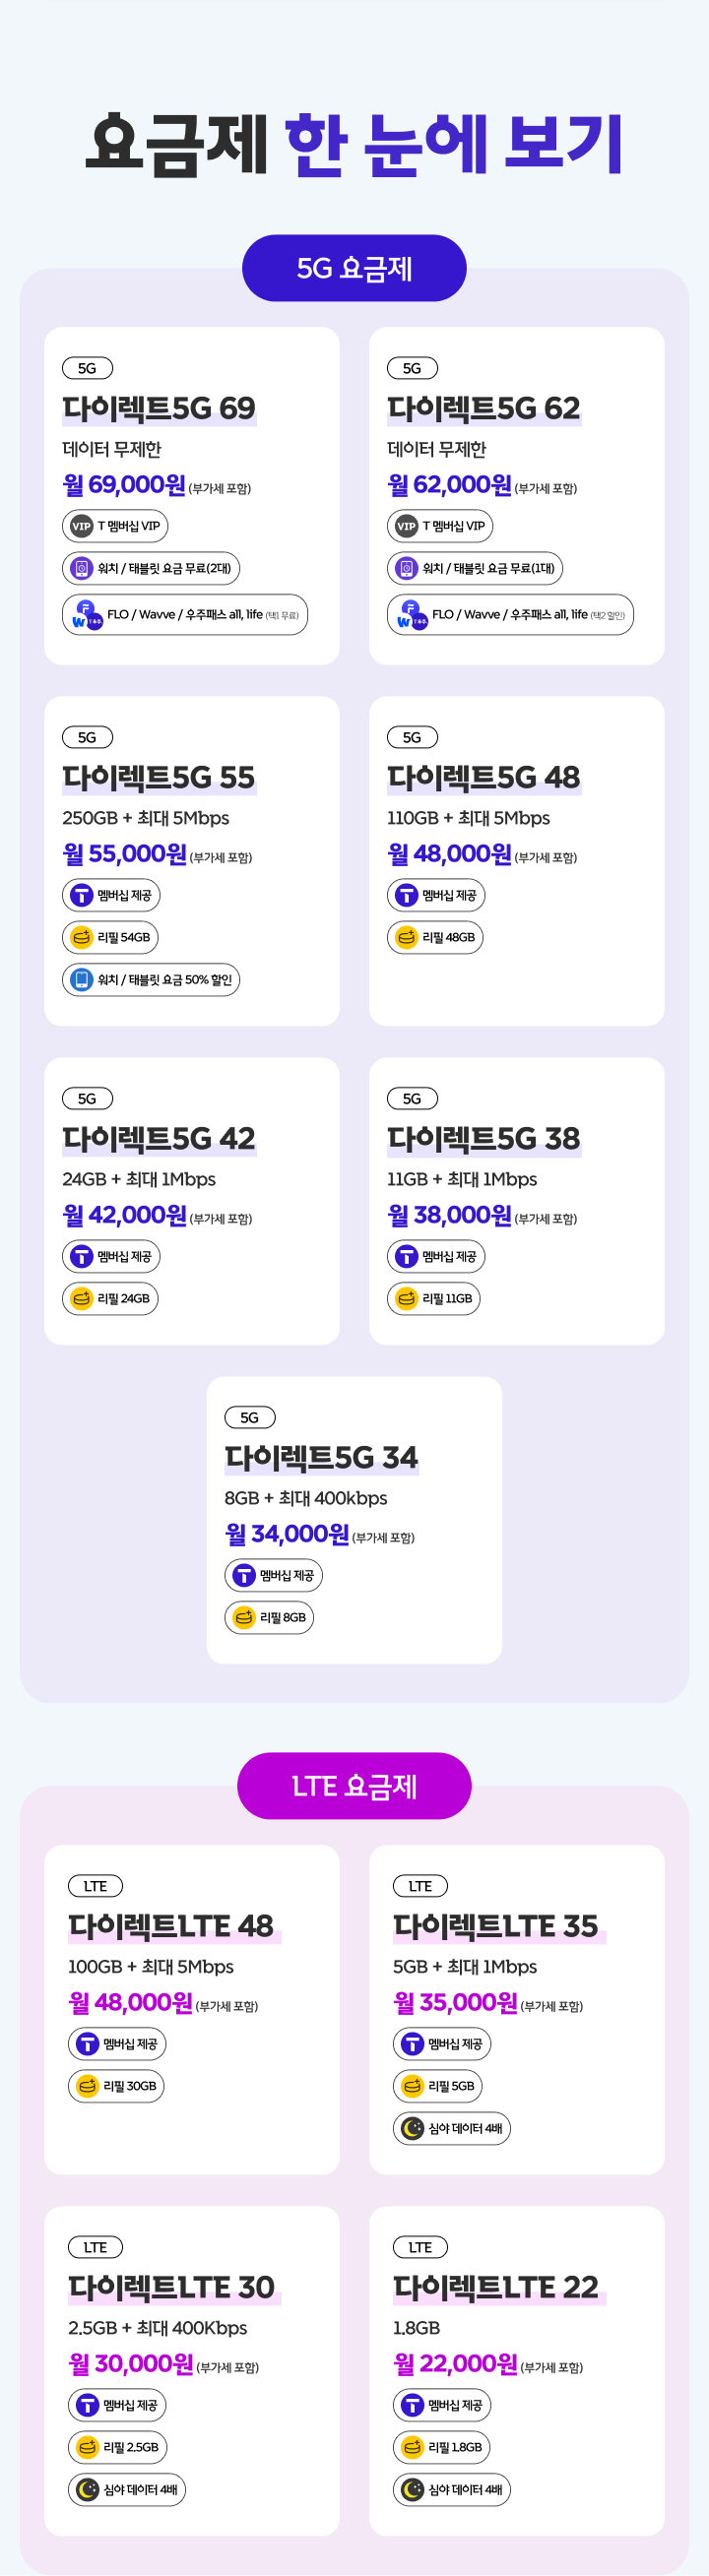Click the refill coin icon beside 리필 2.5GB
Viewport: 709px width, 2576px height.
coord(87,2447)
